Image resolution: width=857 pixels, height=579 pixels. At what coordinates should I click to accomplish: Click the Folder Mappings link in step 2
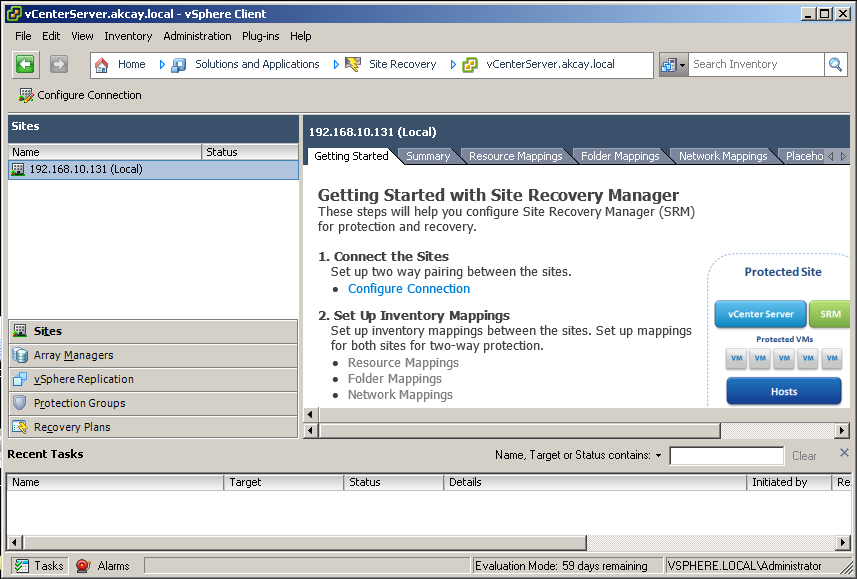tap(395, 379)
